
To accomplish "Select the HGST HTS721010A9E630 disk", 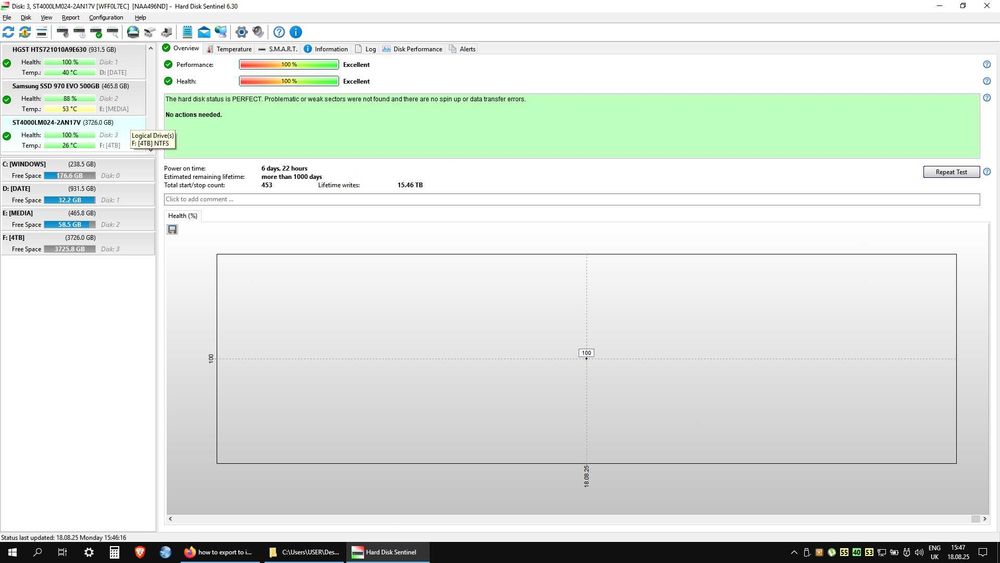I will 73,61.
